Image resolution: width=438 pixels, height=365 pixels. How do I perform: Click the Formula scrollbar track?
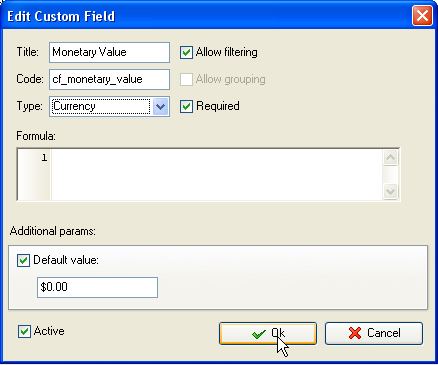(391, 174)
